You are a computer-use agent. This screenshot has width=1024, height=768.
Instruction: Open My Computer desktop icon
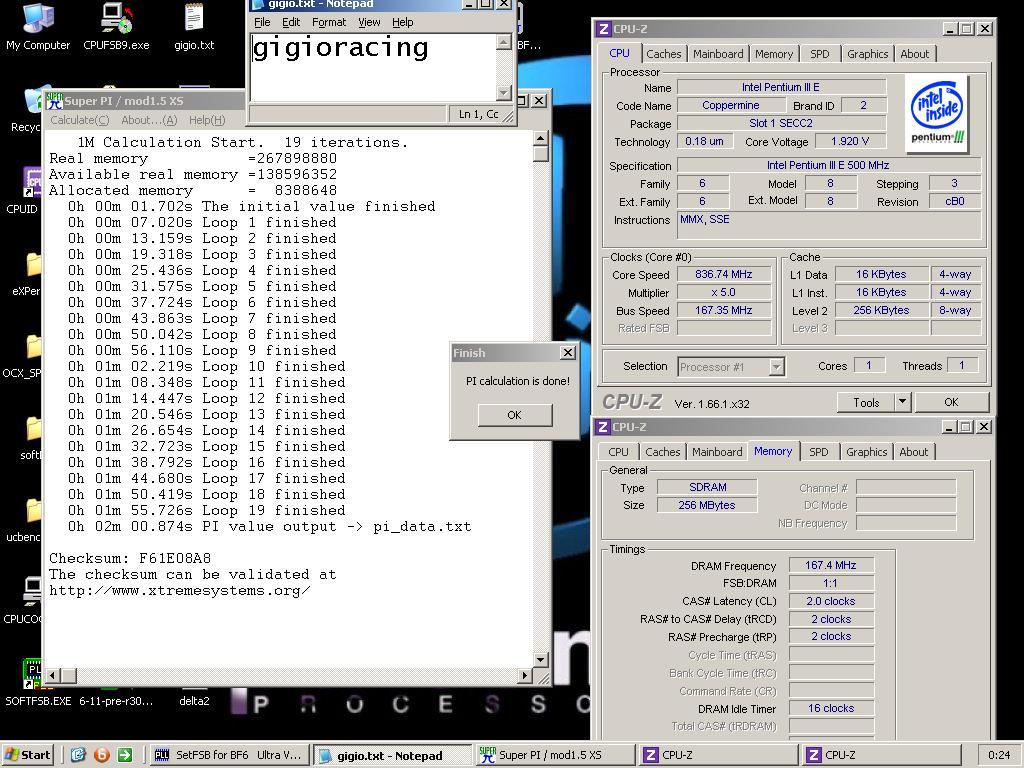[x=38, y=26]
